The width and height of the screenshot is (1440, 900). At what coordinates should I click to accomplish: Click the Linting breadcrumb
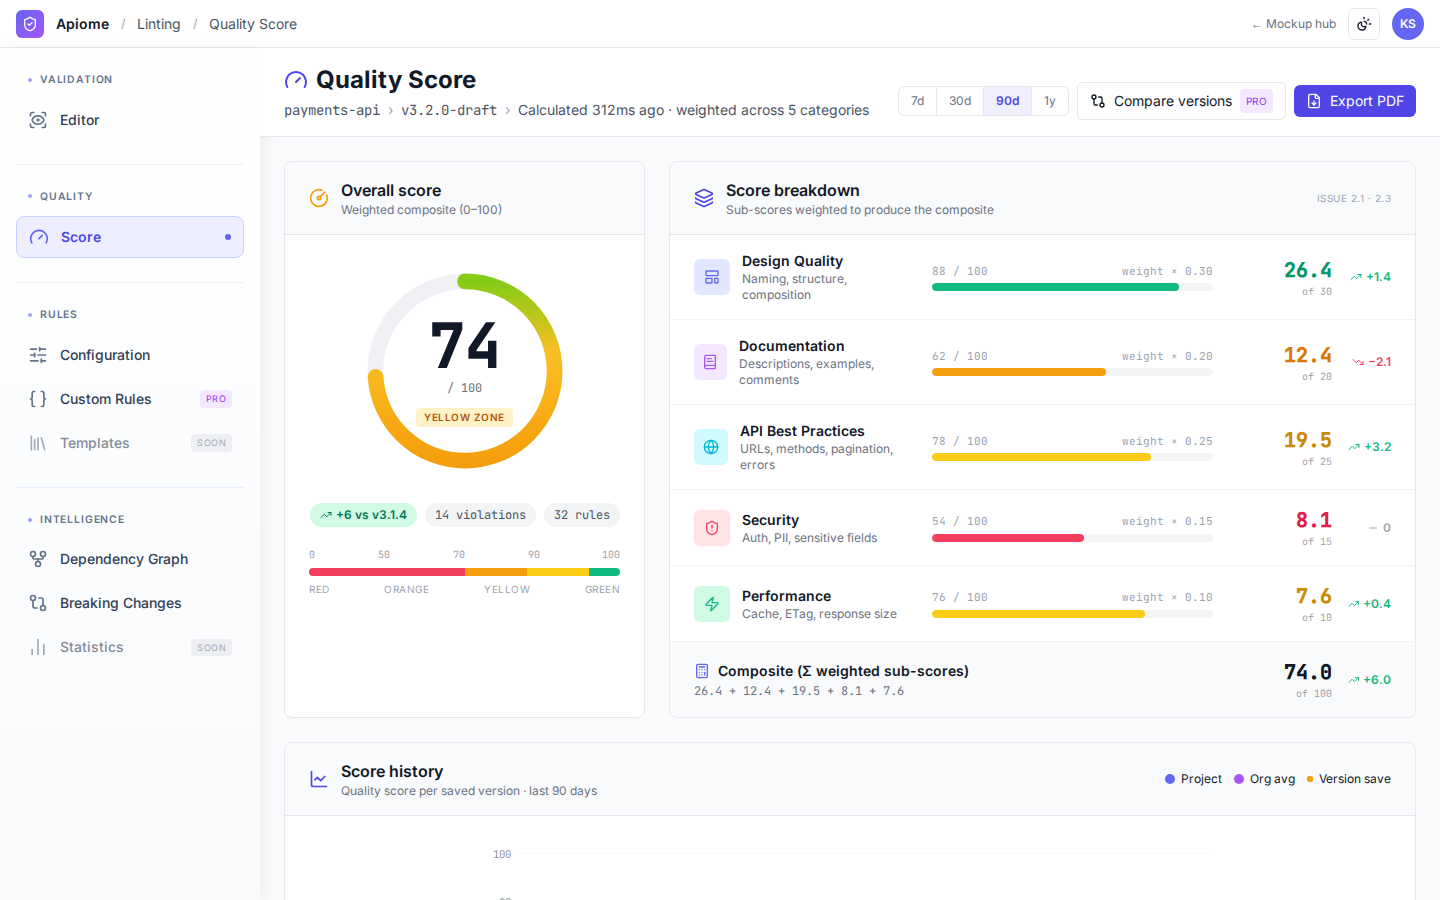pos(159,24)
